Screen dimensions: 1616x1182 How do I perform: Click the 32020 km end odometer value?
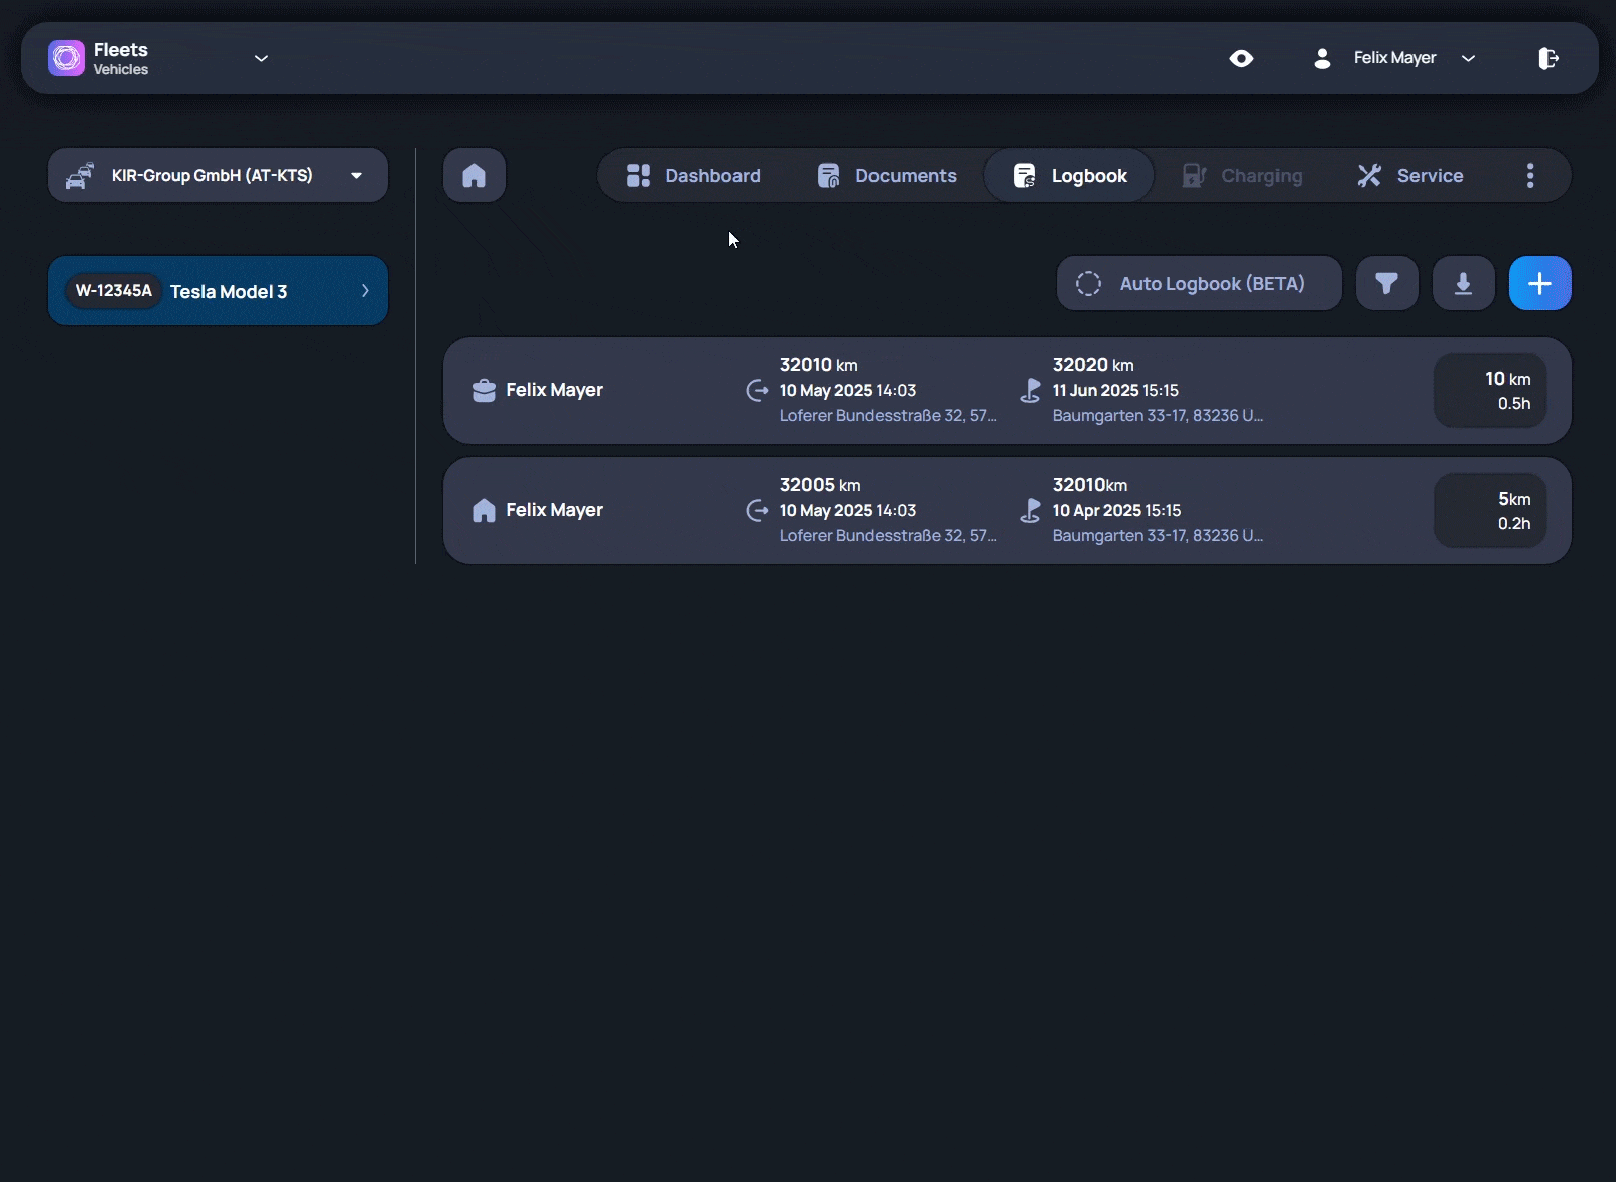1093,365
